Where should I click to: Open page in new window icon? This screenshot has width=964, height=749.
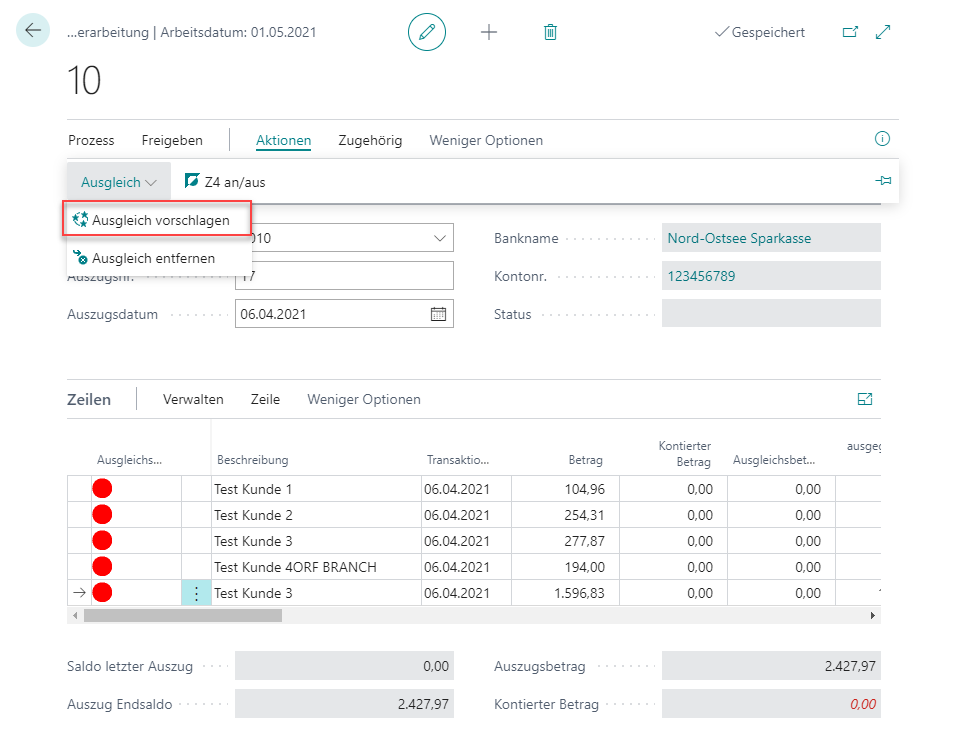850,32
